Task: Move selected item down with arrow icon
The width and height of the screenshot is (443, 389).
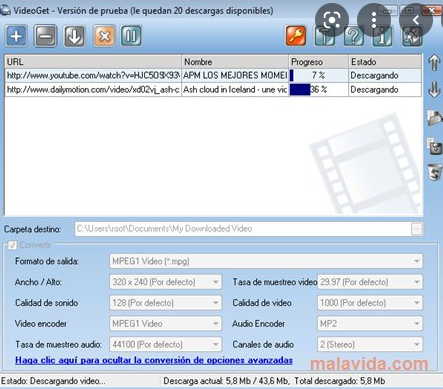Action: tap(434, 89)
